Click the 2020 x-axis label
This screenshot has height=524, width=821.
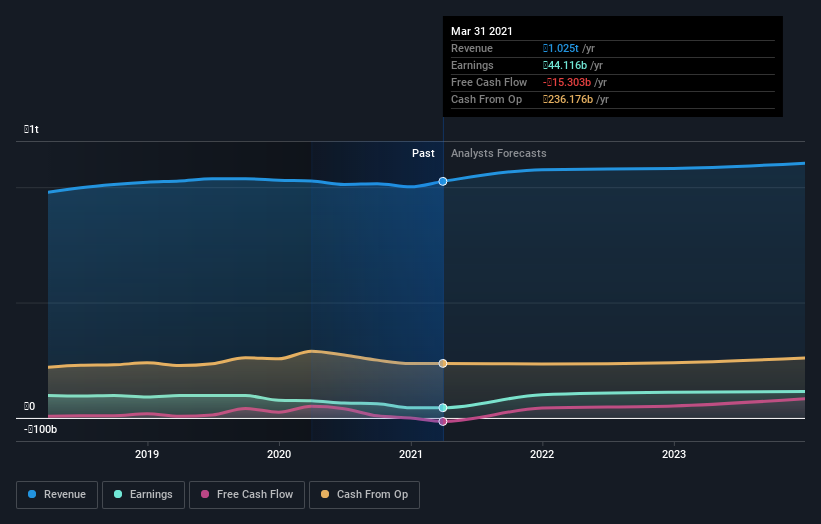(x=279, y=454)
